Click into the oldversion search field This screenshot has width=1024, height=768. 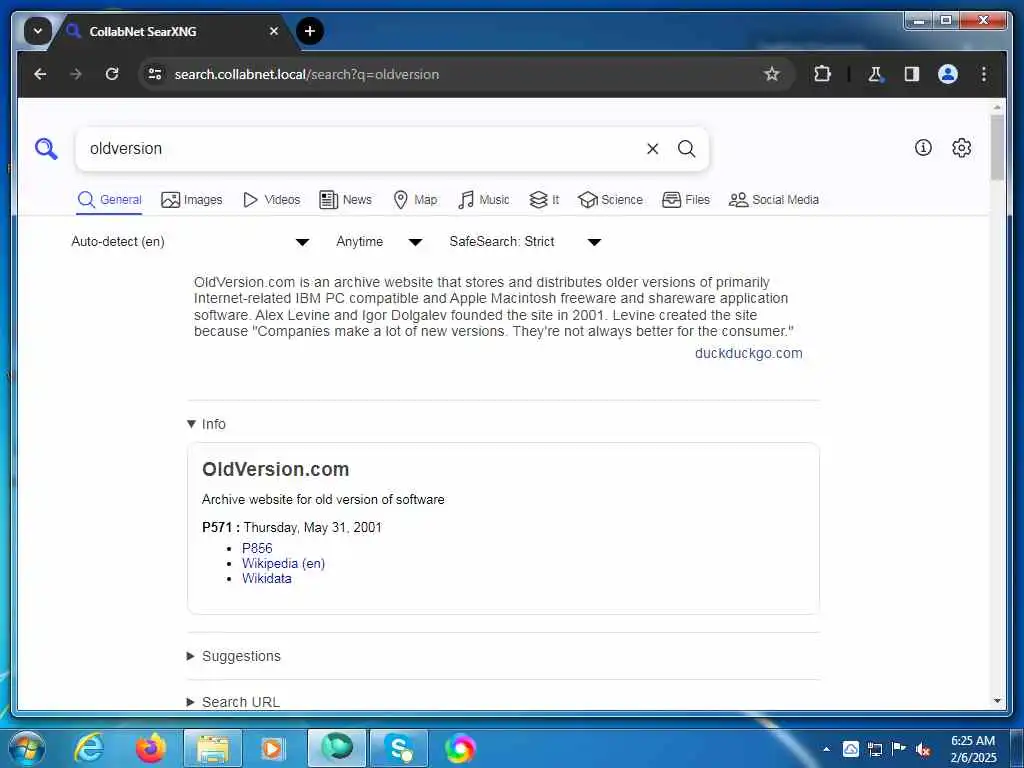point(362,149)
